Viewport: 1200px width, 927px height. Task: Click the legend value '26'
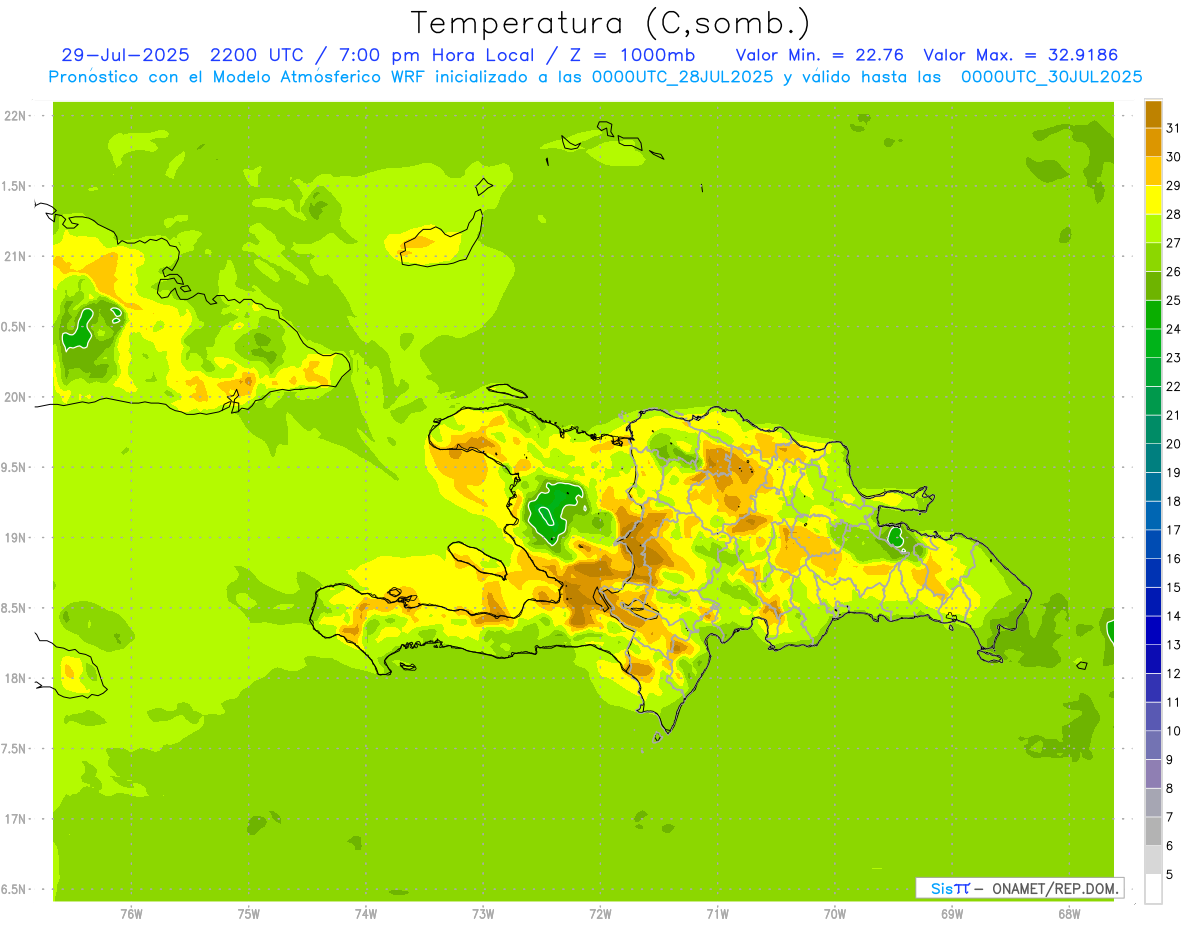click(1173, 271)
